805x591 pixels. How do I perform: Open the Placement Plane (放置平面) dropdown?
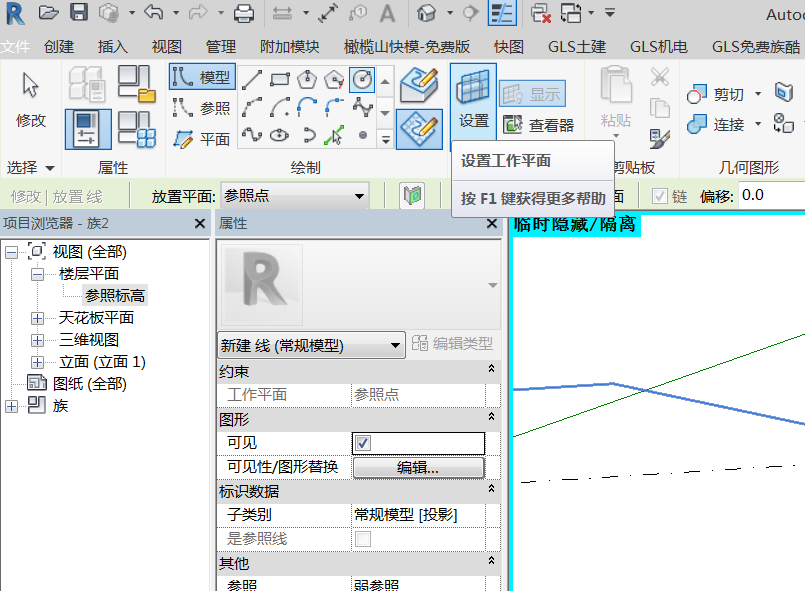pos(295,196)
